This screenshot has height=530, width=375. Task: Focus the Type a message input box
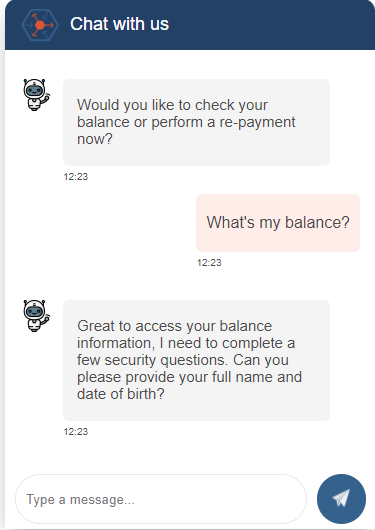pos(161,499)
